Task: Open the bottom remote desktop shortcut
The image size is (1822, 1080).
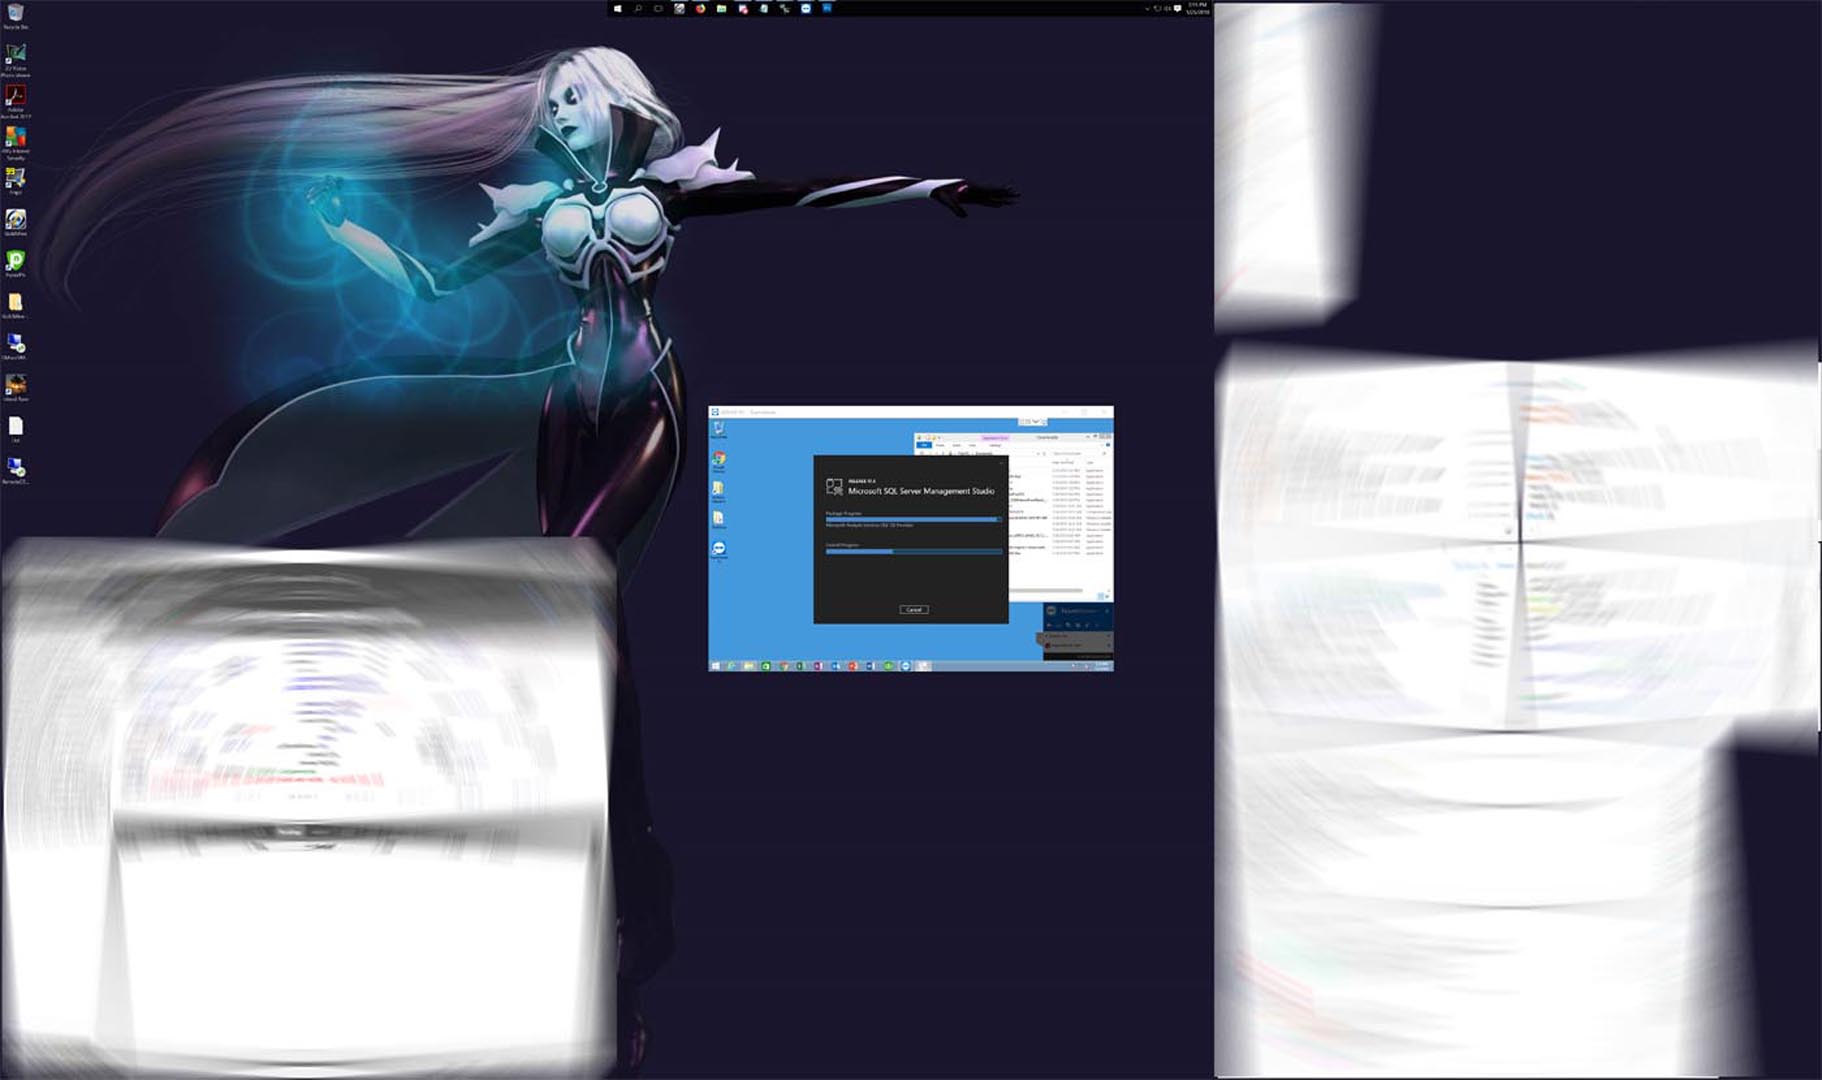Action: click(x=15, y=470)
